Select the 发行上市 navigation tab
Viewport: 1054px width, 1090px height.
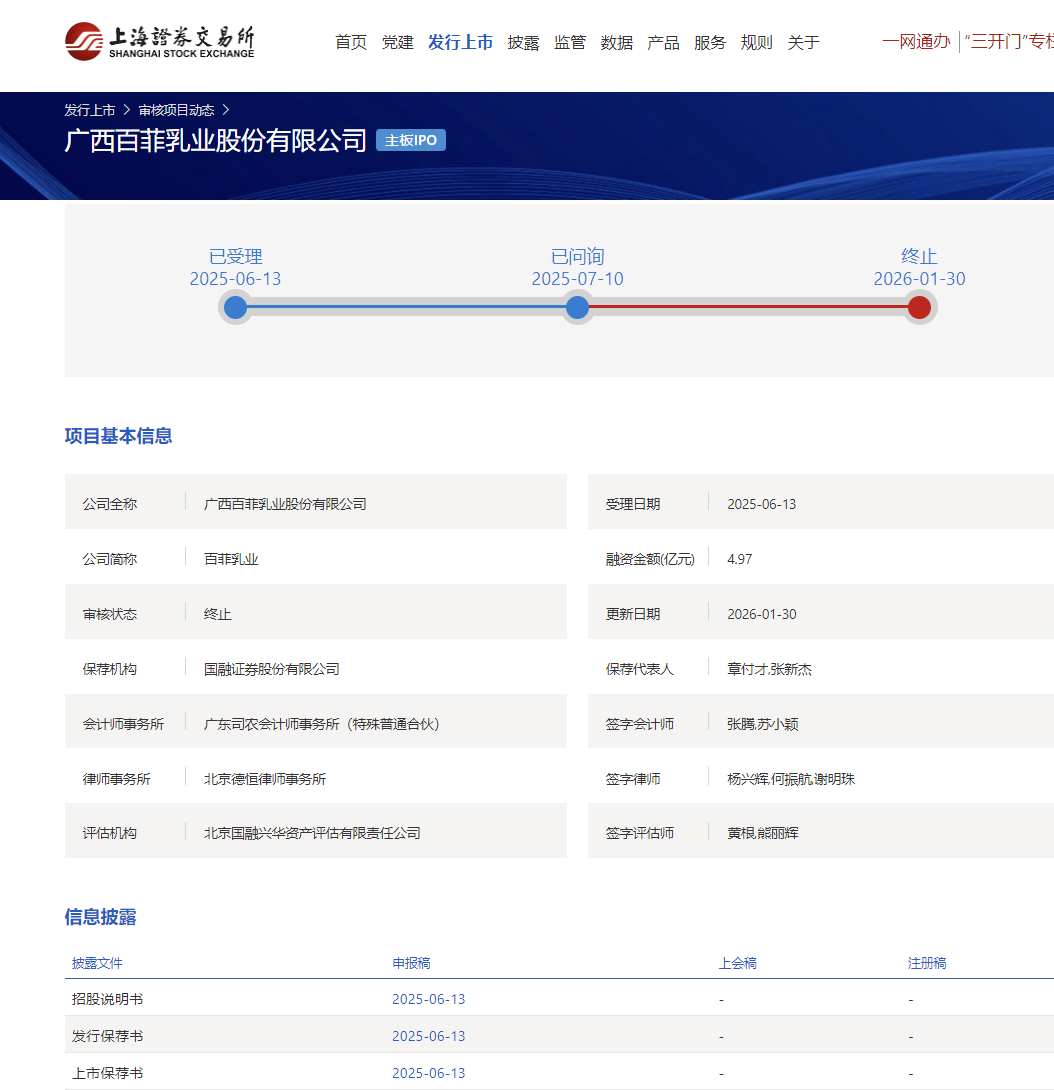460,42
